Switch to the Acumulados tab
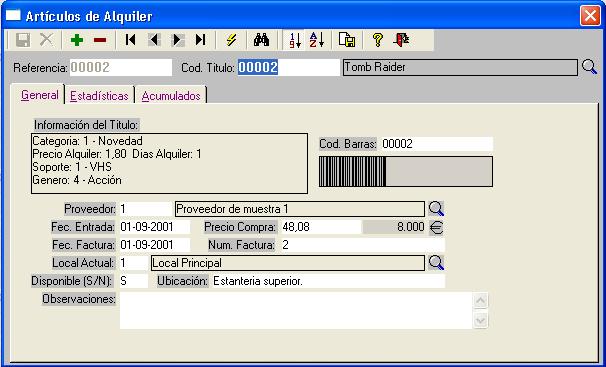This screenshot has width=606, height=367. click(x=171, y=96)
